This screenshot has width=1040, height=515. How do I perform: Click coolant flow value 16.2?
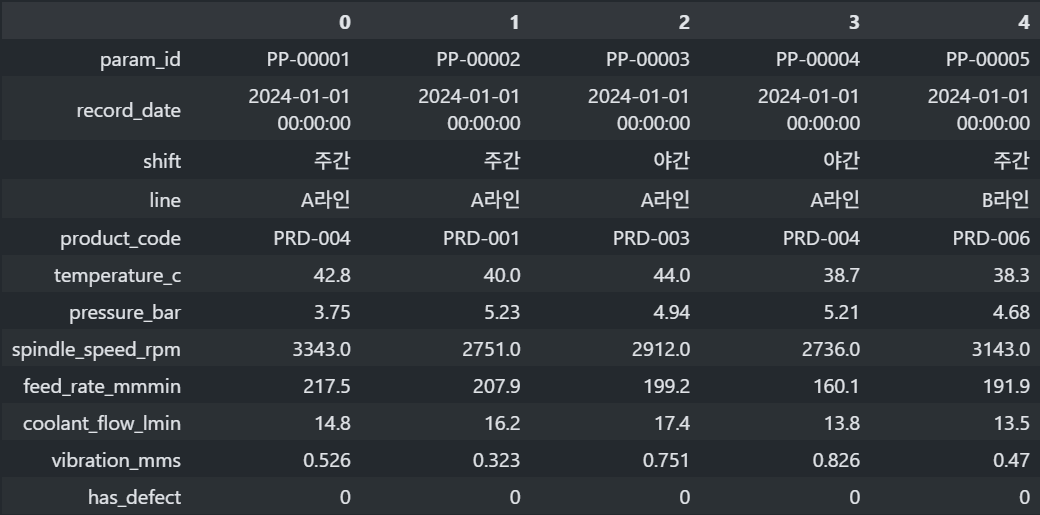[x=502, y=423]
